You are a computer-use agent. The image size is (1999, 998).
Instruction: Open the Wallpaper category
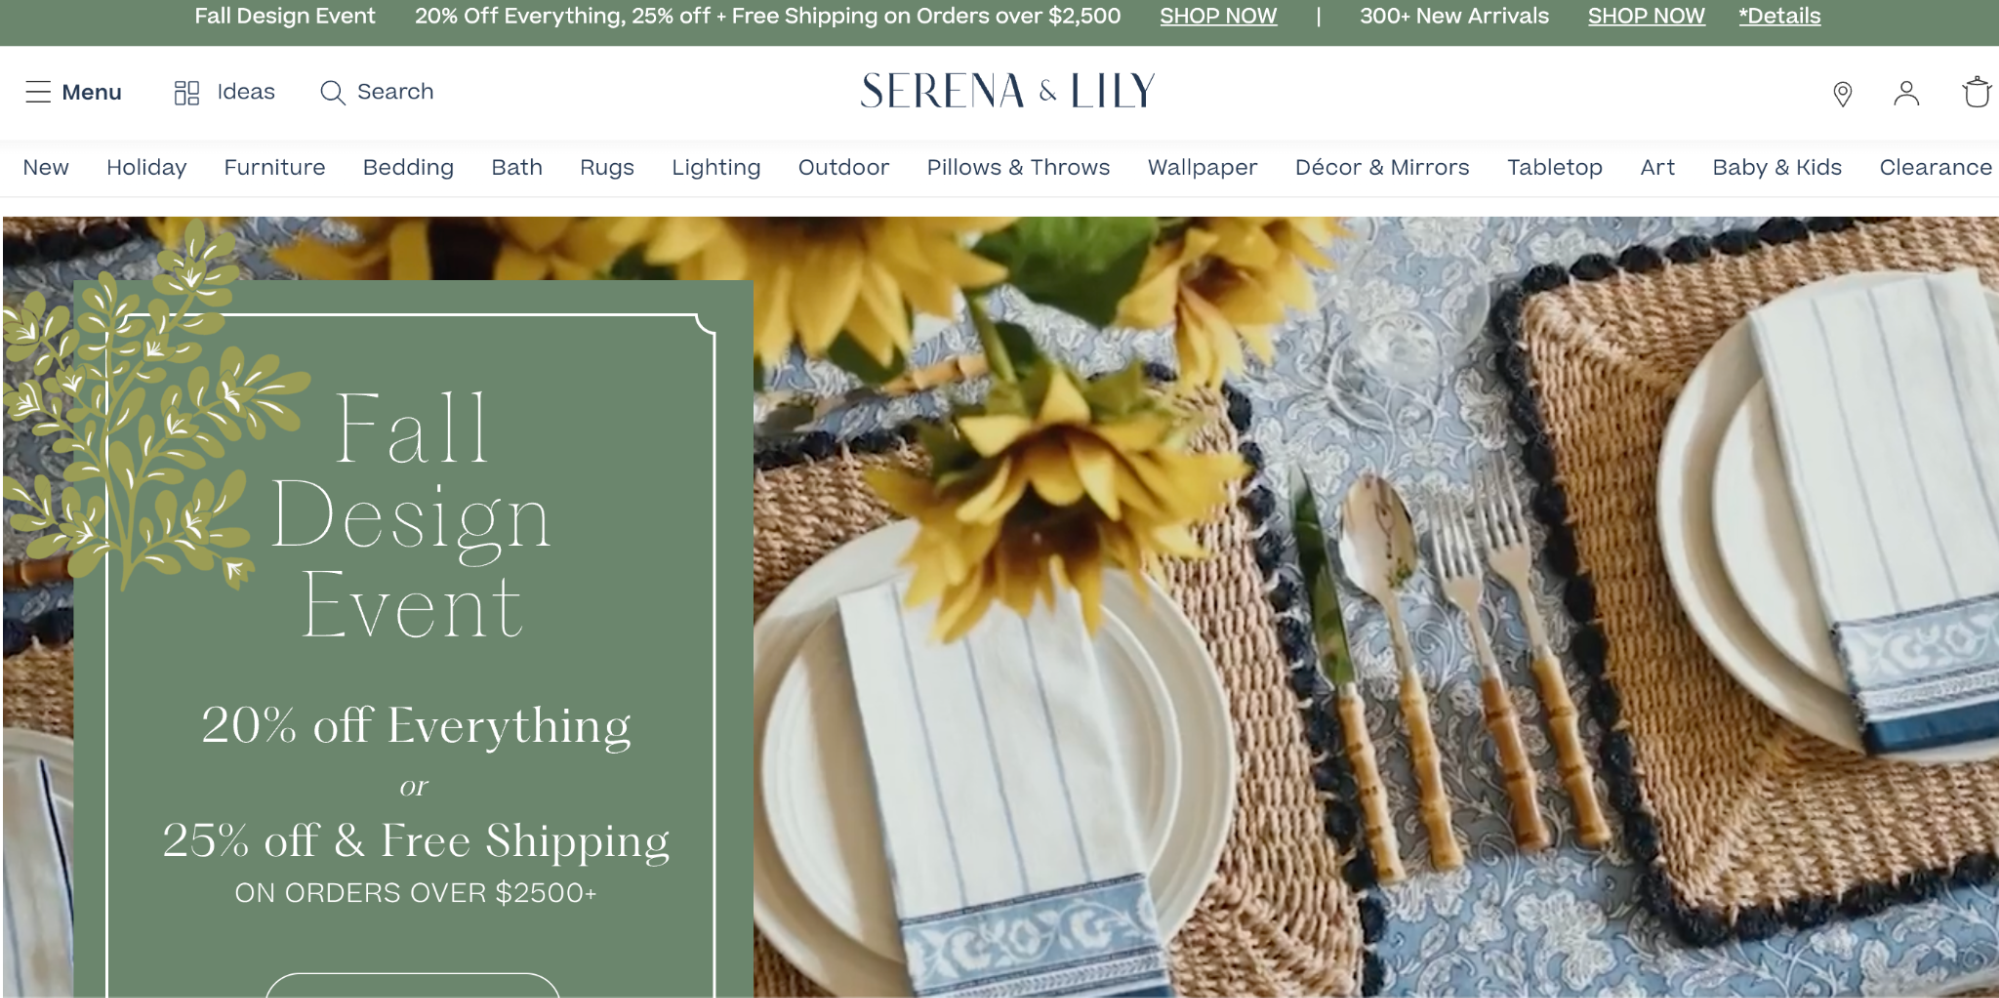(1202, 167)
